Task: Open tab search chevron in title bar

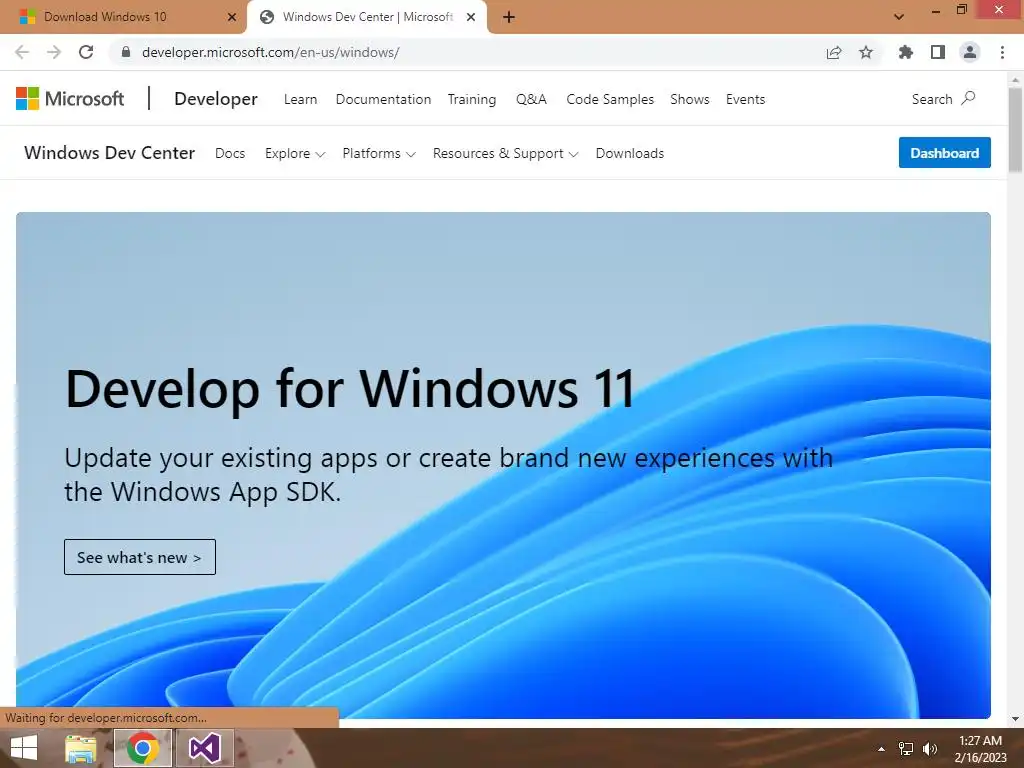Action: coord(899,17)
